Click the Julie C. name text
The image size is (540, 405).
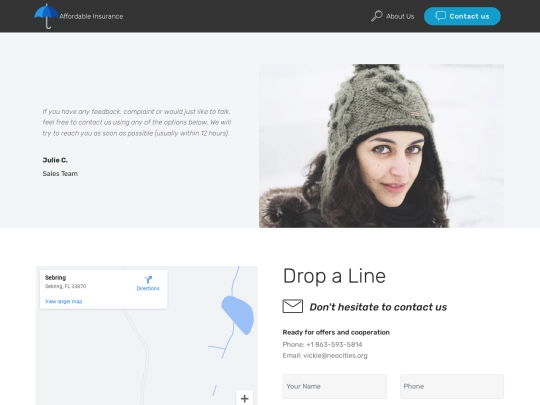(55, 160)
